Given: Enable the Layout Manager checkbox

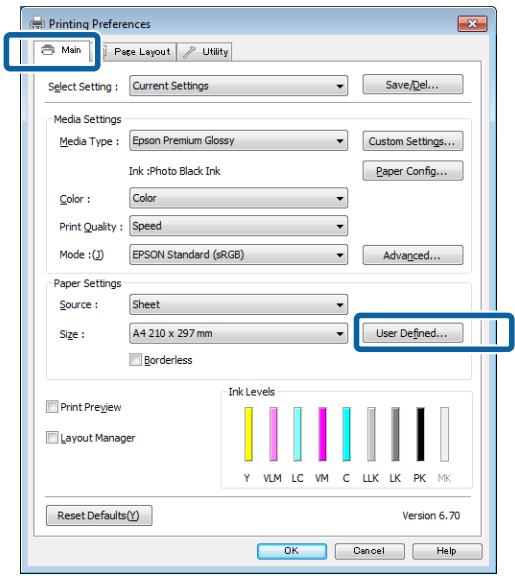Looking at the screenshot, I should pos(52,438).
